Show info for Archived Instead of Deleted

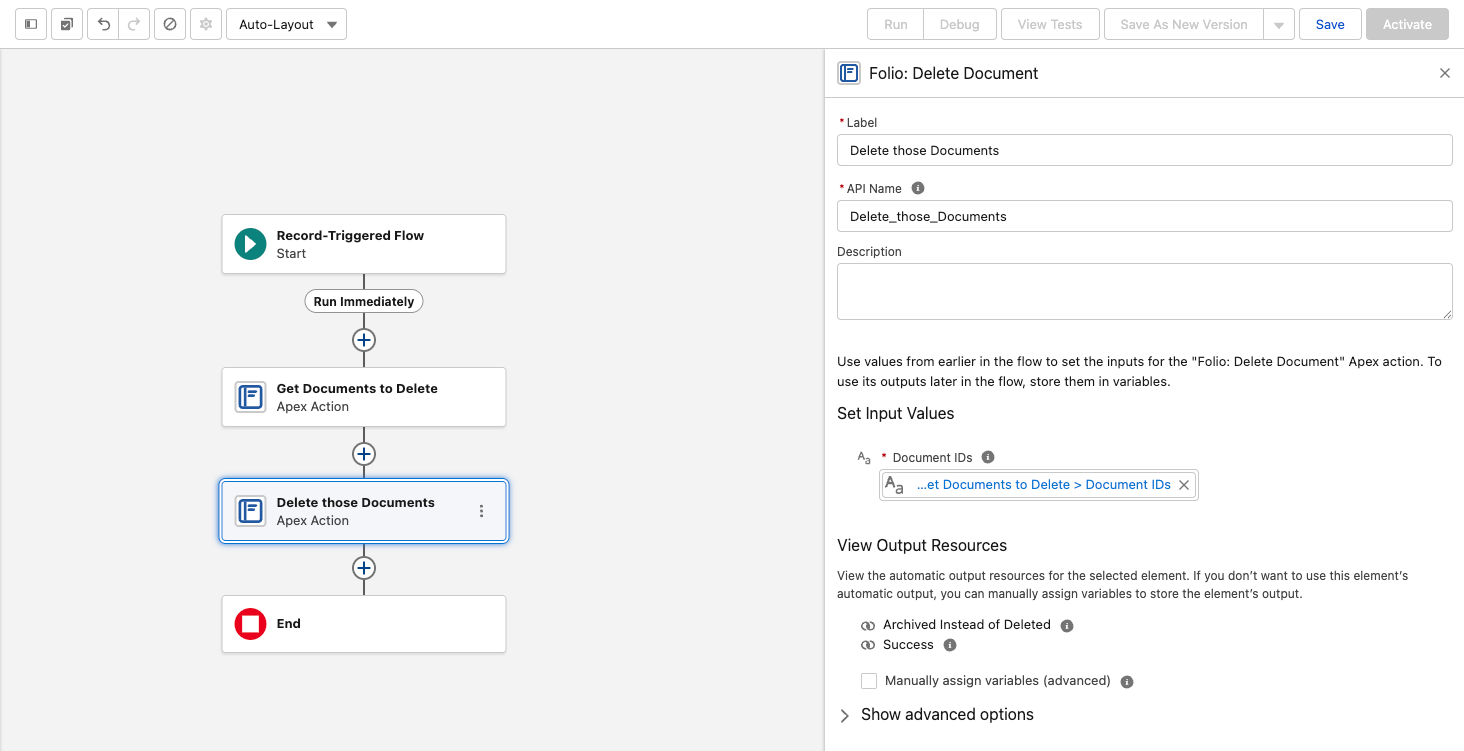tap(1067, 625)
